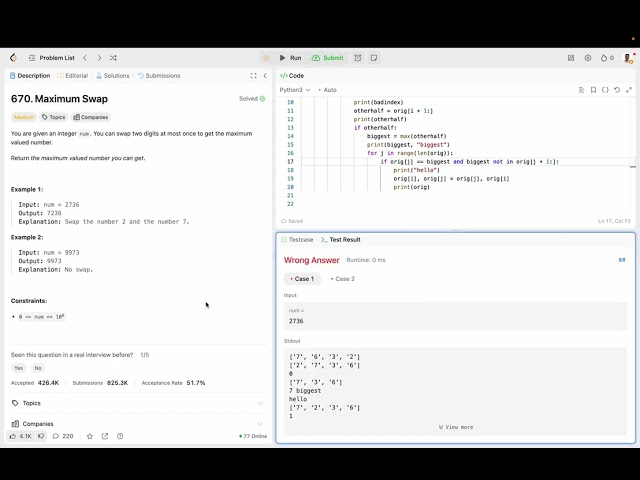Switch to the Submissions tab
Screen dimensions: 640x480
pos(159,76)
